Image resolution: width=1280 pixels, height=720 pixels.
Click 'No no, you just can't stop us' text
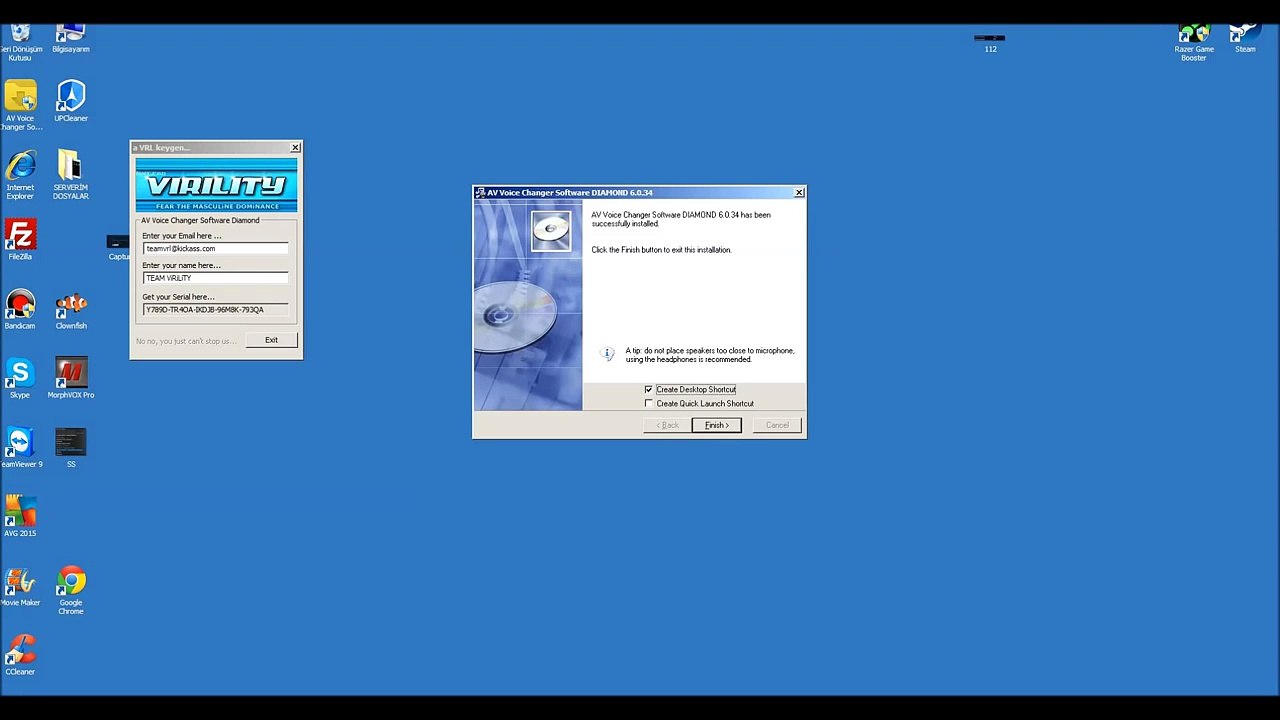pyautogui.click(x=186, y=341)
